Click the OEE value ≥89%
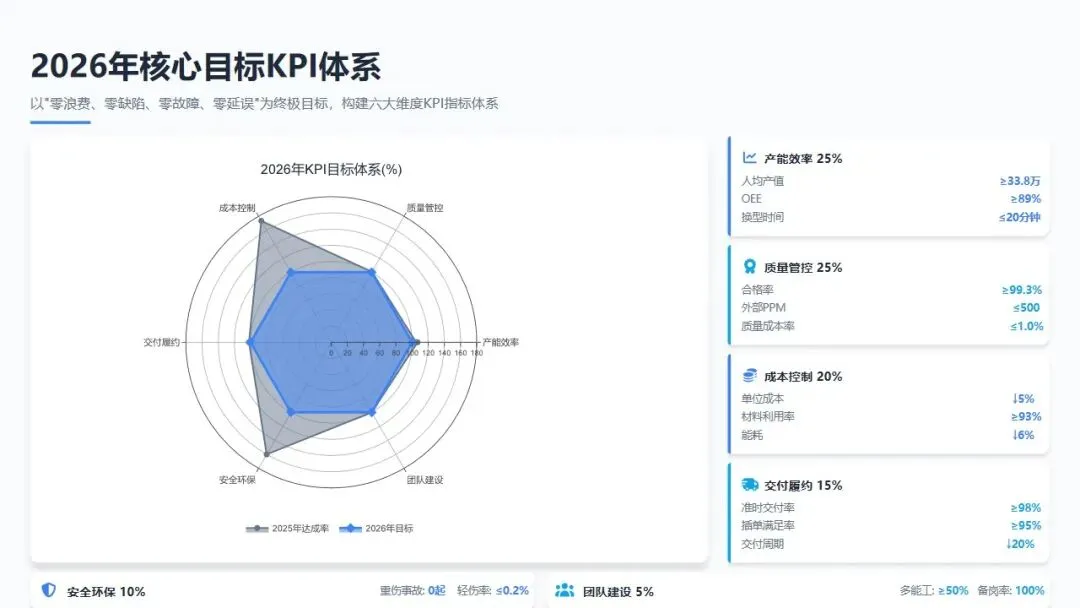This screenshot has height=608, width=1080. (x=1026, y=198)
